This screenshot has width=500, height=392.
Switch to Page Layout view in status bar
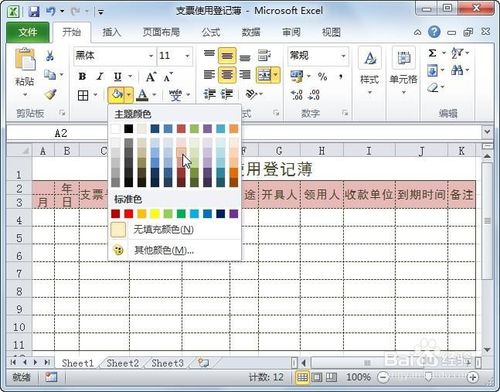(317, 377)
